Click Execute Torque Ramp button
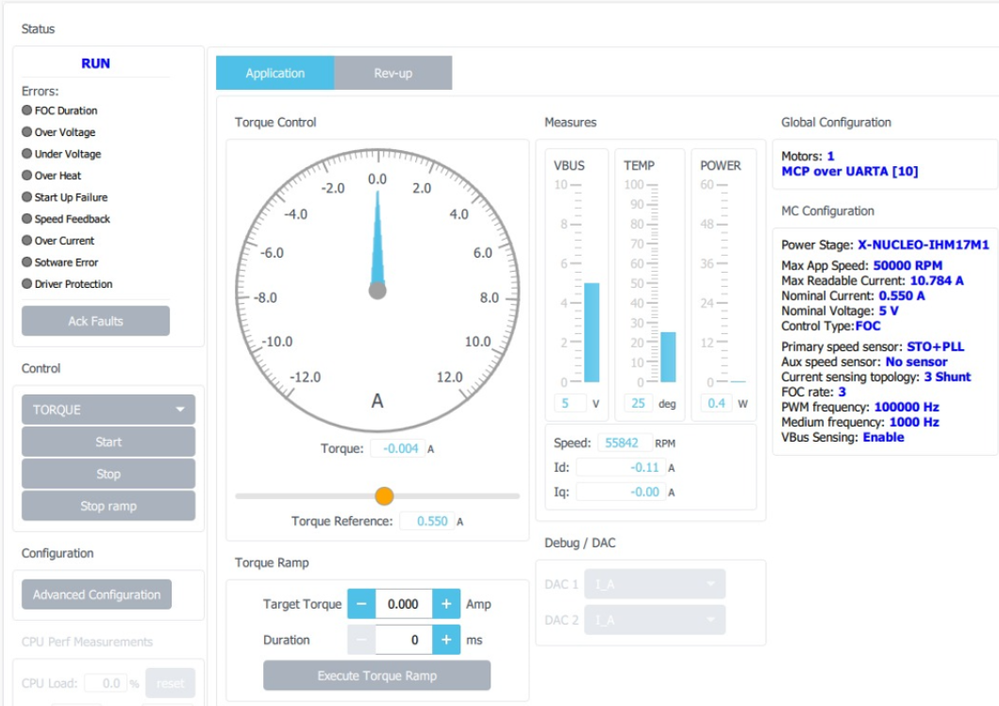The image size is (999, 706). [377, 675]
